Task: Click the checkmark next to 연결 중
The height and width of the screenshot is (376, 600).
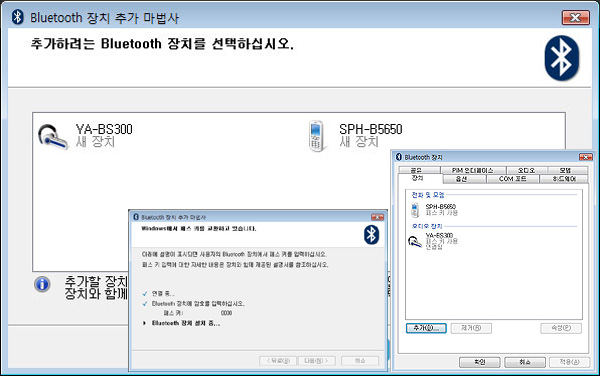Action: coord(145,294)
